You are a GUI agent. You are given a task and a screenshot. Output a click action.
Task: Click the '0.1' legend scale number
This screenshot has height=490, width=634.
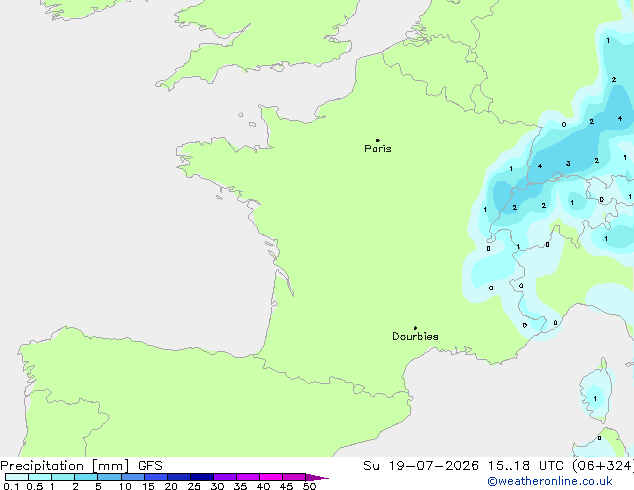[x=11, y=486]
